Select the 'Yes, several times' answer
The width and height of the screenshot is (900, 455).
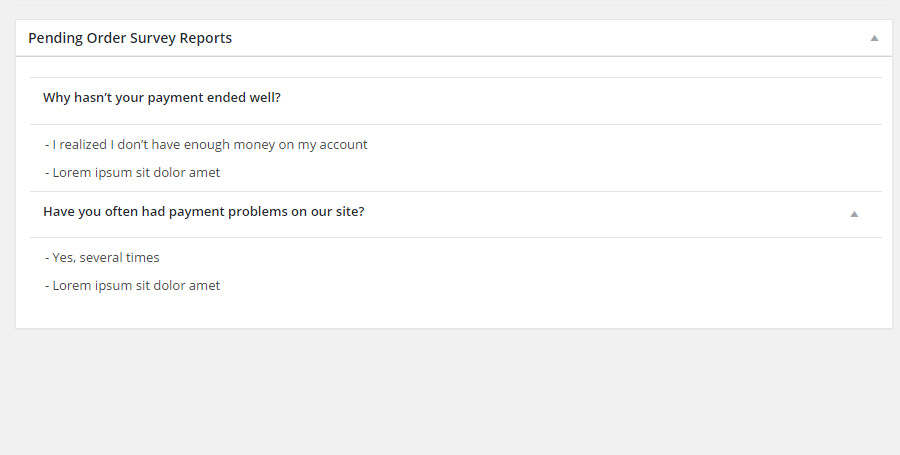click(x=102, y=258)
